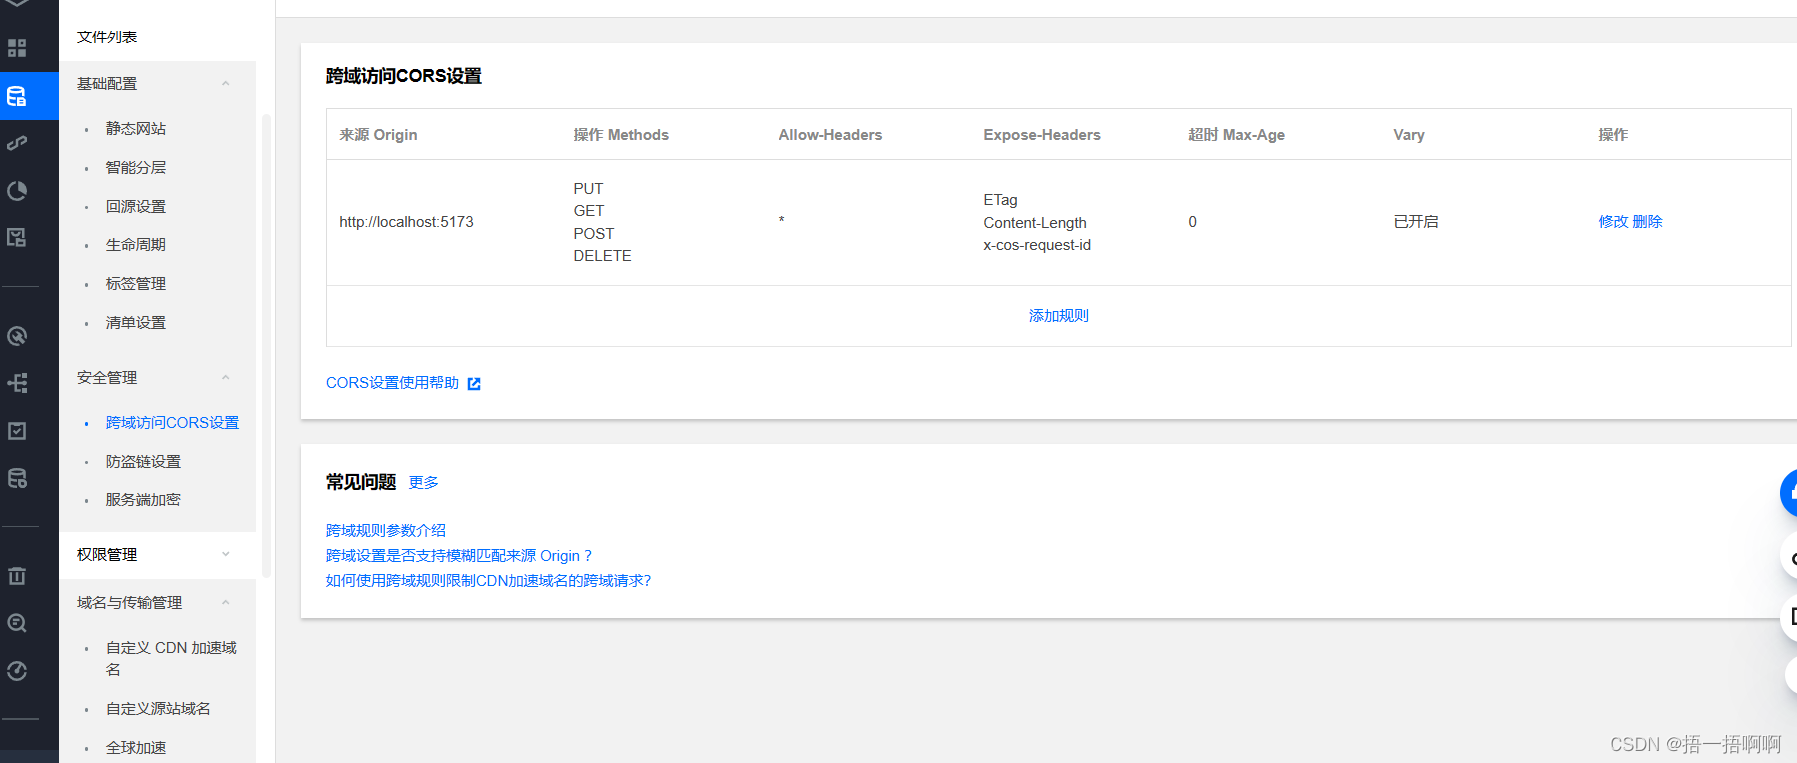
Task: Open 跨域规则参数介绍 FAQ link
Action: (386, 531)
